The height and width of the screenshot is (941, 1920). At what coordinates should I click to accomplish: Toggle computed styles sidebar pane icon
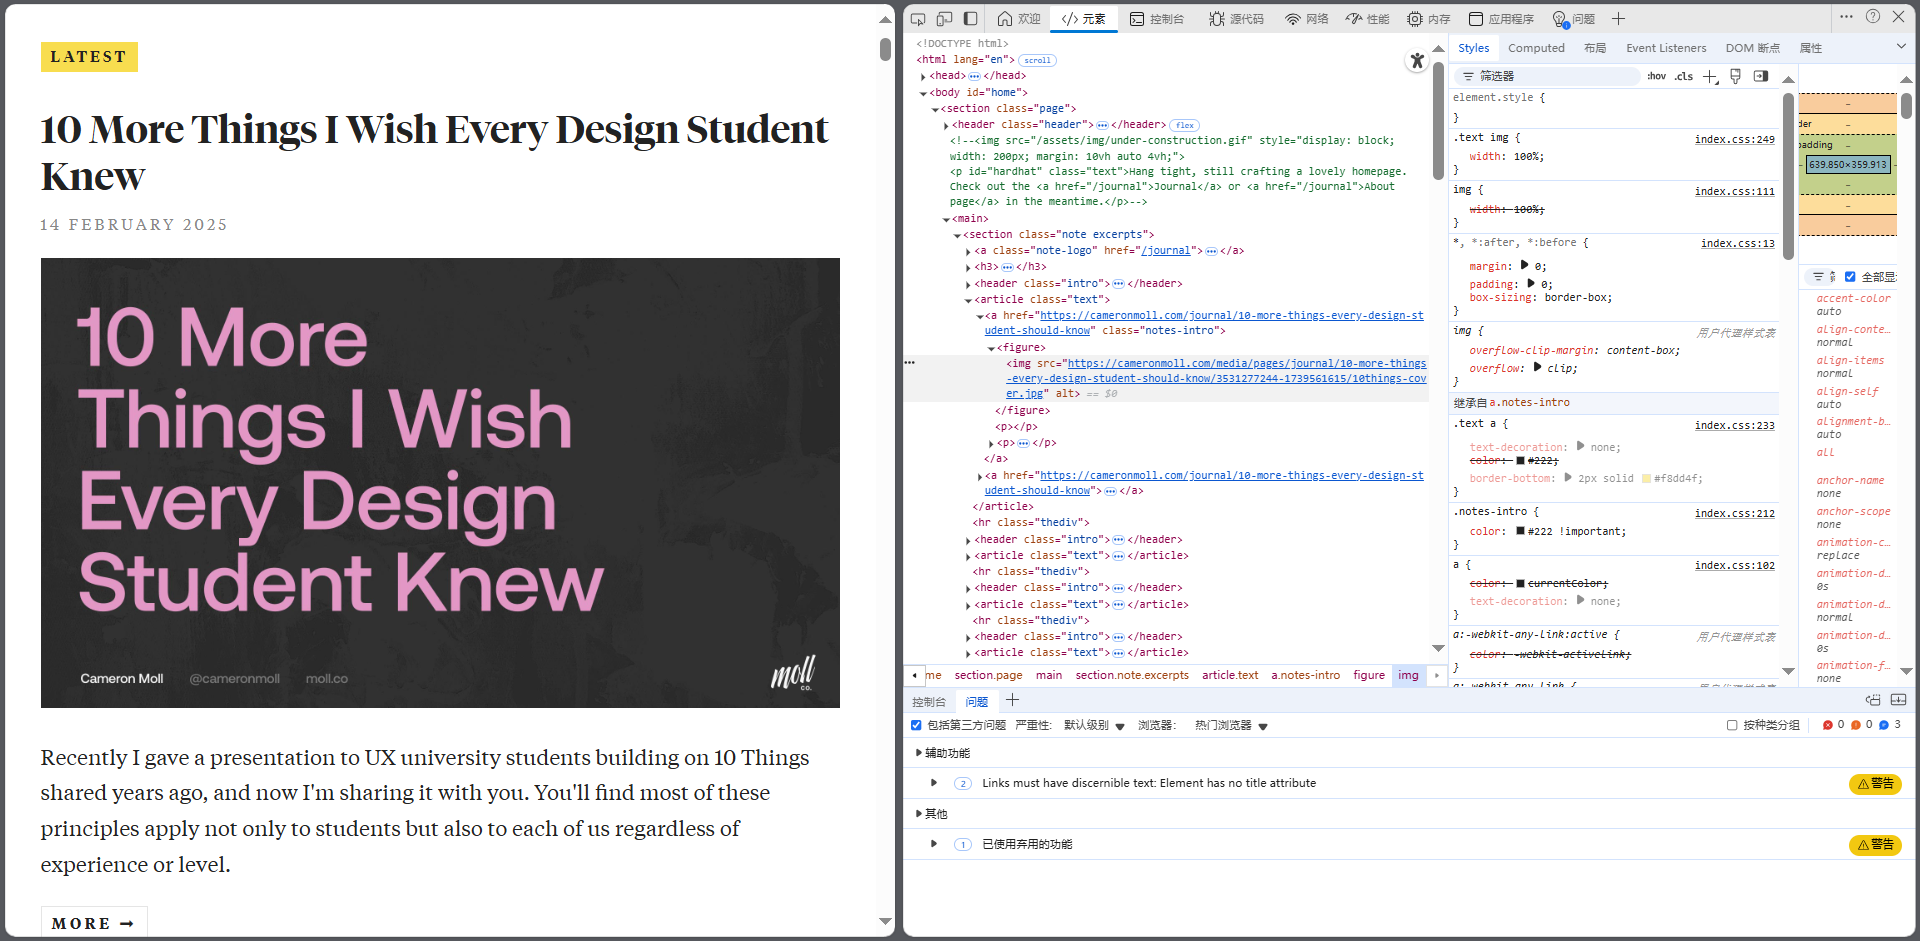coord(1761,76)
